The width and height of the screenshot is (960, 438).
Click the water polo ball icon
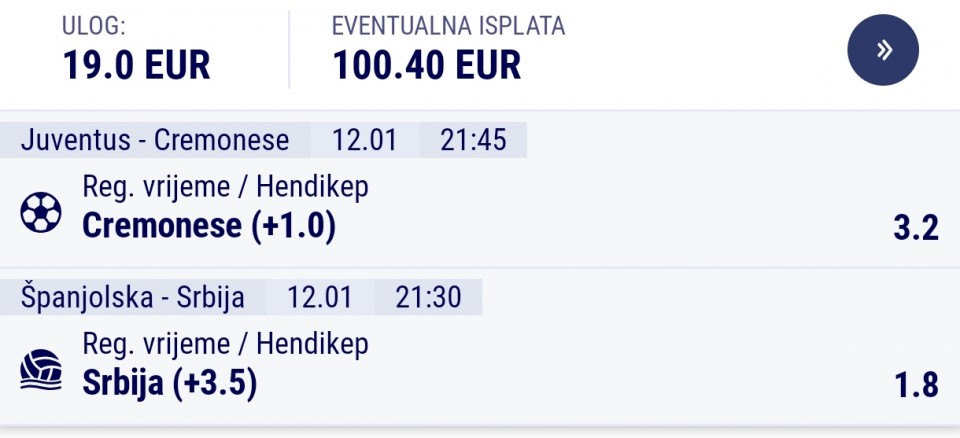coord(41,370)
